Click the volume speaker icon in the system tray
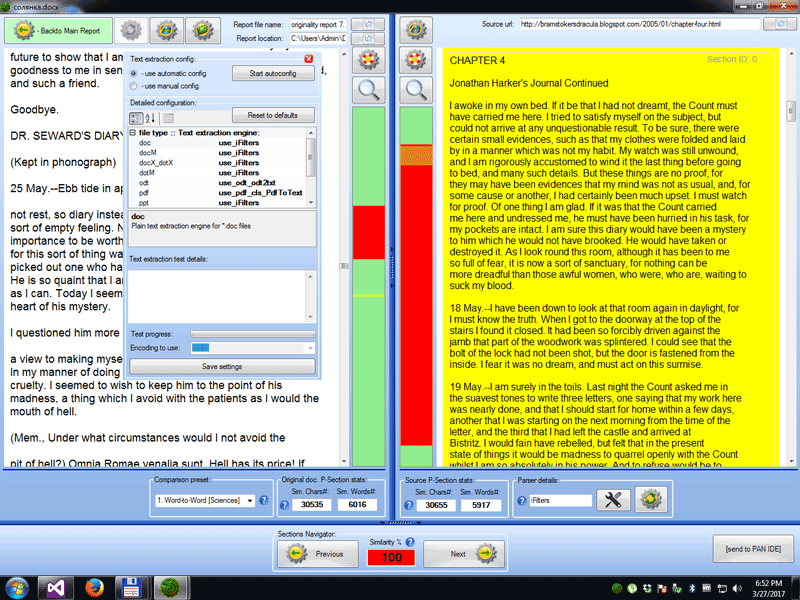The image size is (800, 600). coord(738,589)
